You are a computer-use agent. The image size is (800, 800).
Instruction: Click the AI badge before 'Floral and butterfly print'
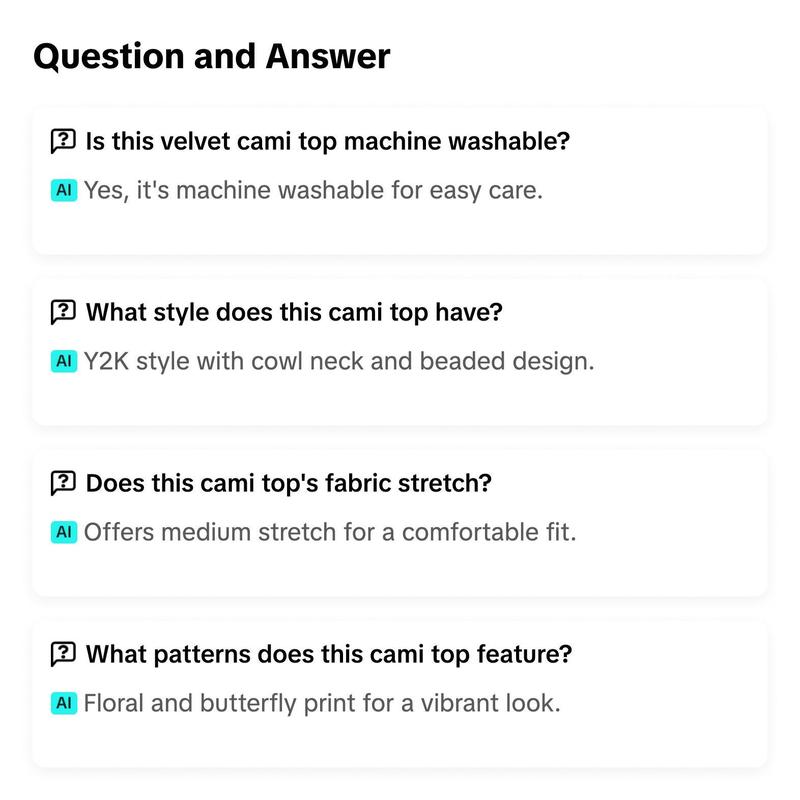click(x=64, y=703)
